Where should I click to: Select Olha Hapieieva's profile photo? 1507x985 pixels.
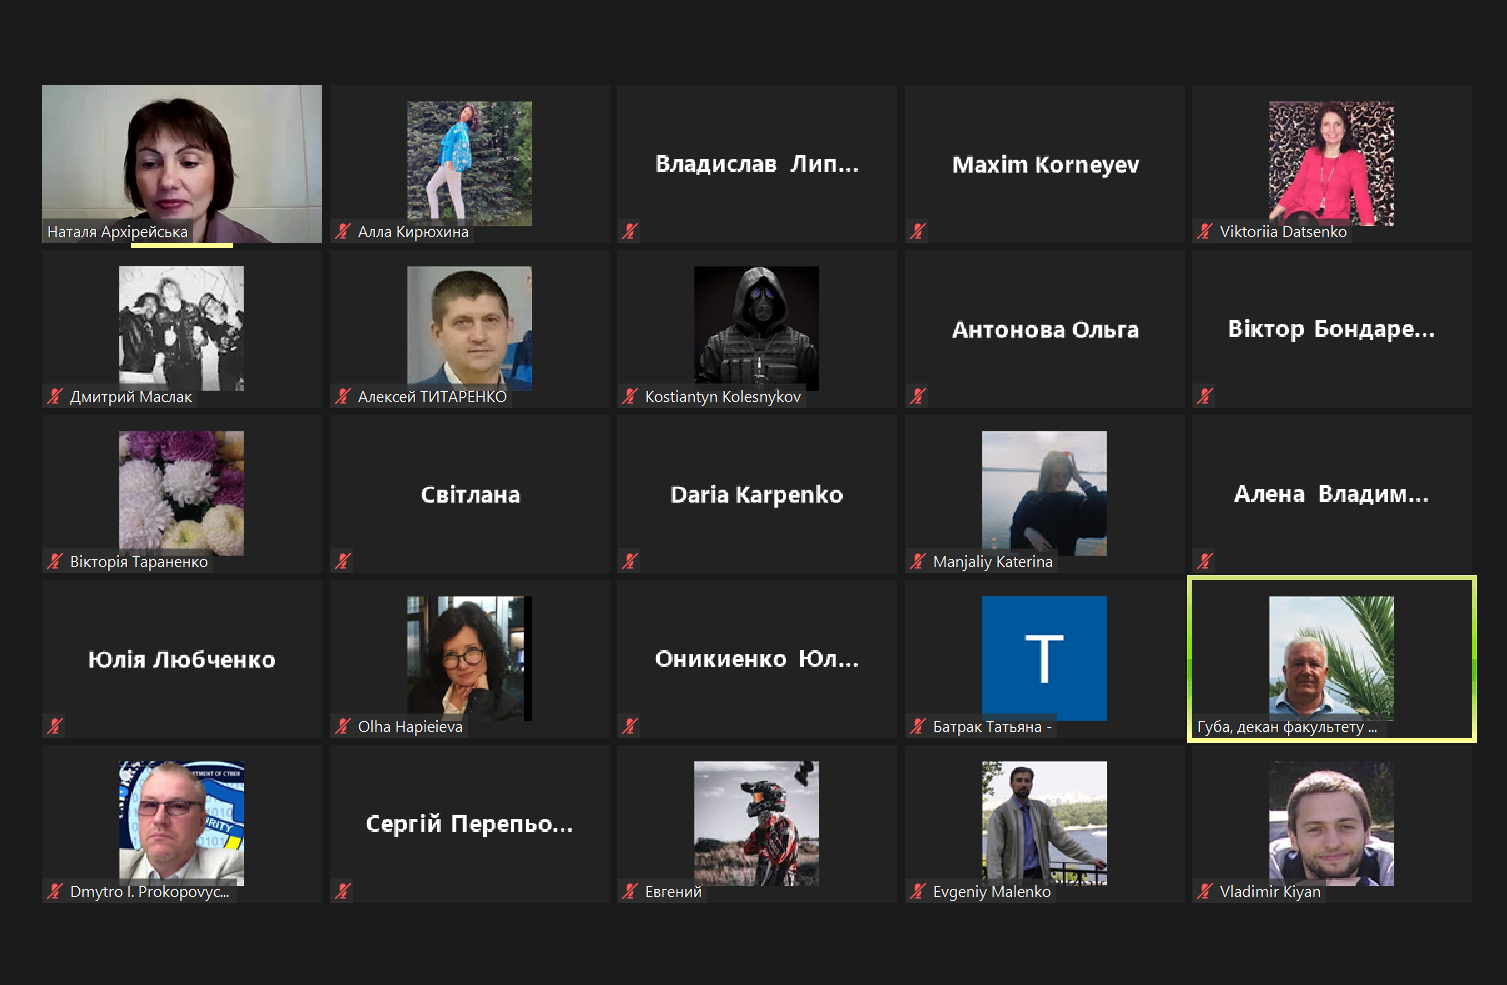click(469, 658)
